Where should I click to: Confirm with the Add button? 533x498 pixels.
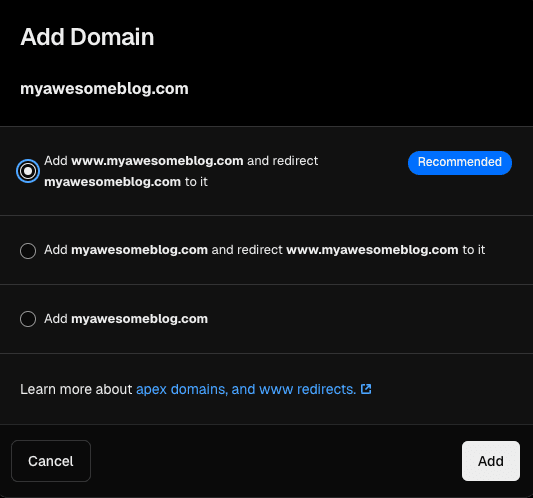[491, 461]
